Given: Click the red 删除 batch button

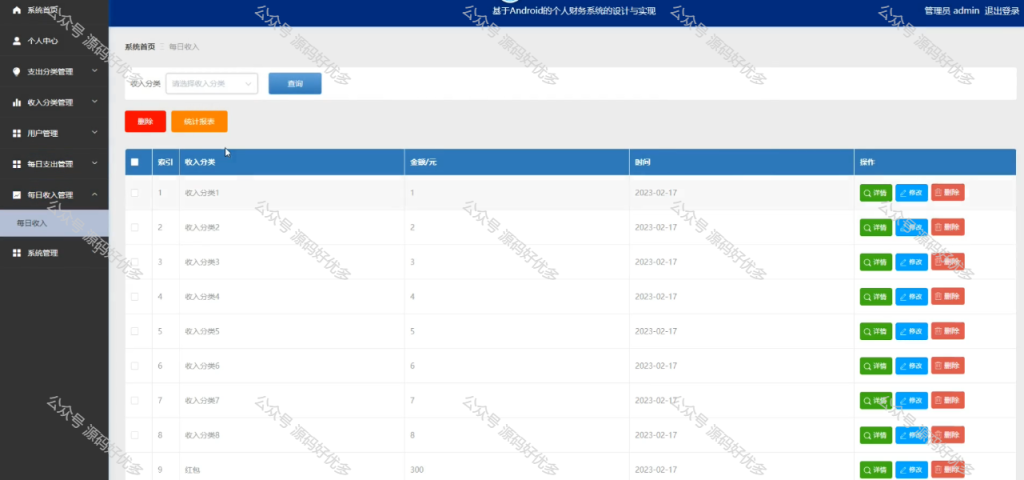Looking at the screenshot, I should 145,121.
